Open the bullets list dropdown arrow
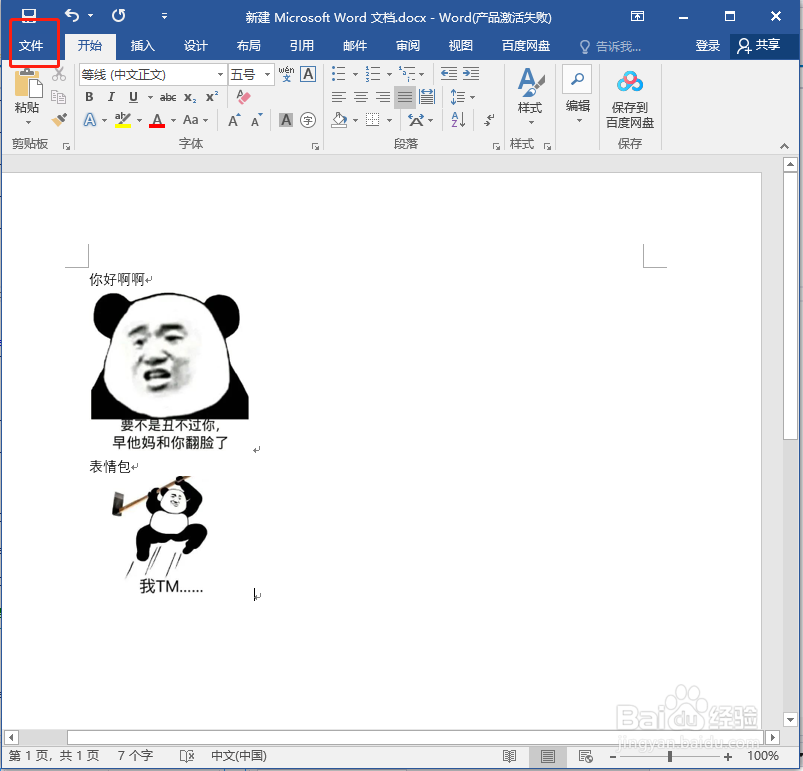This screenshot has height=771, width=803. (x=355, y=74)
